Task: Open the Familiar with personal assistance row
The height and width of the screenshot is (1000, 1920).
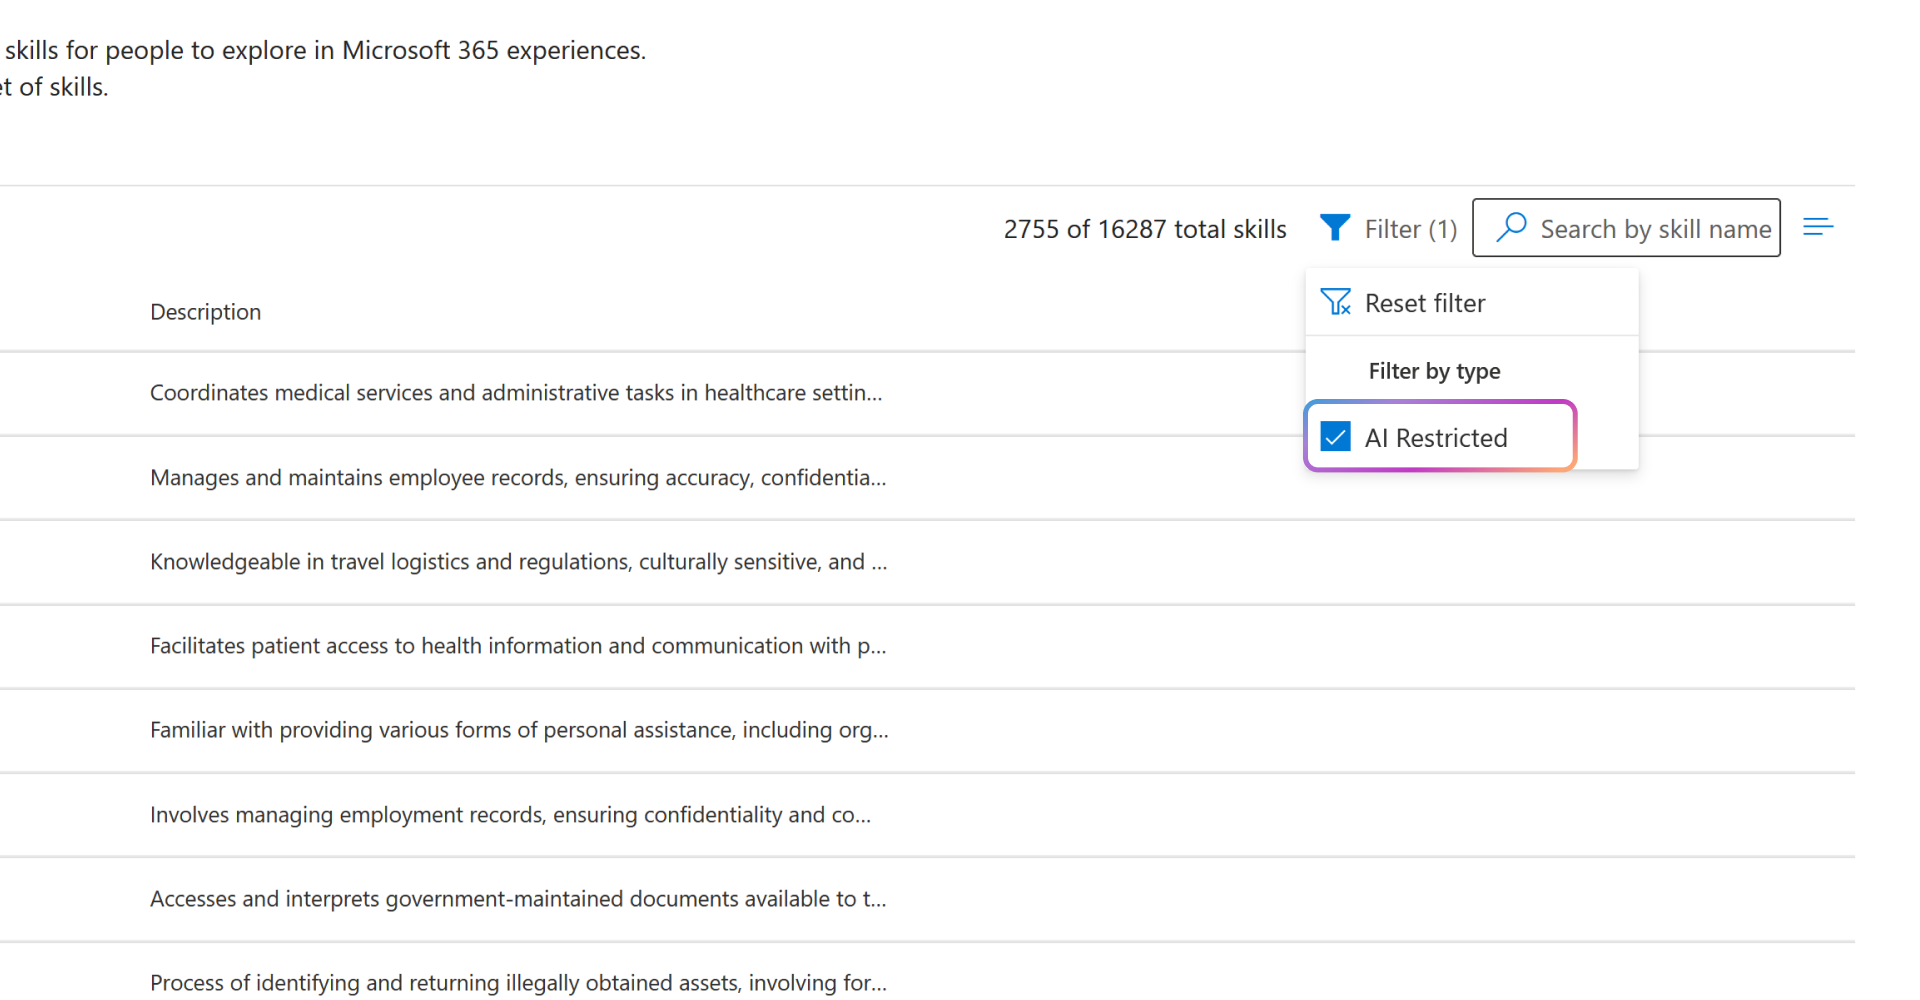Action: 518,730
